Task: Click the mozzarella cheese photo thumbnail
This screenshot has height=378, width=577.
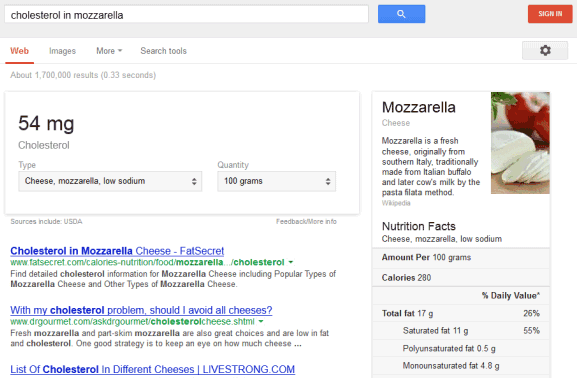Action: (x=520, y=143)
